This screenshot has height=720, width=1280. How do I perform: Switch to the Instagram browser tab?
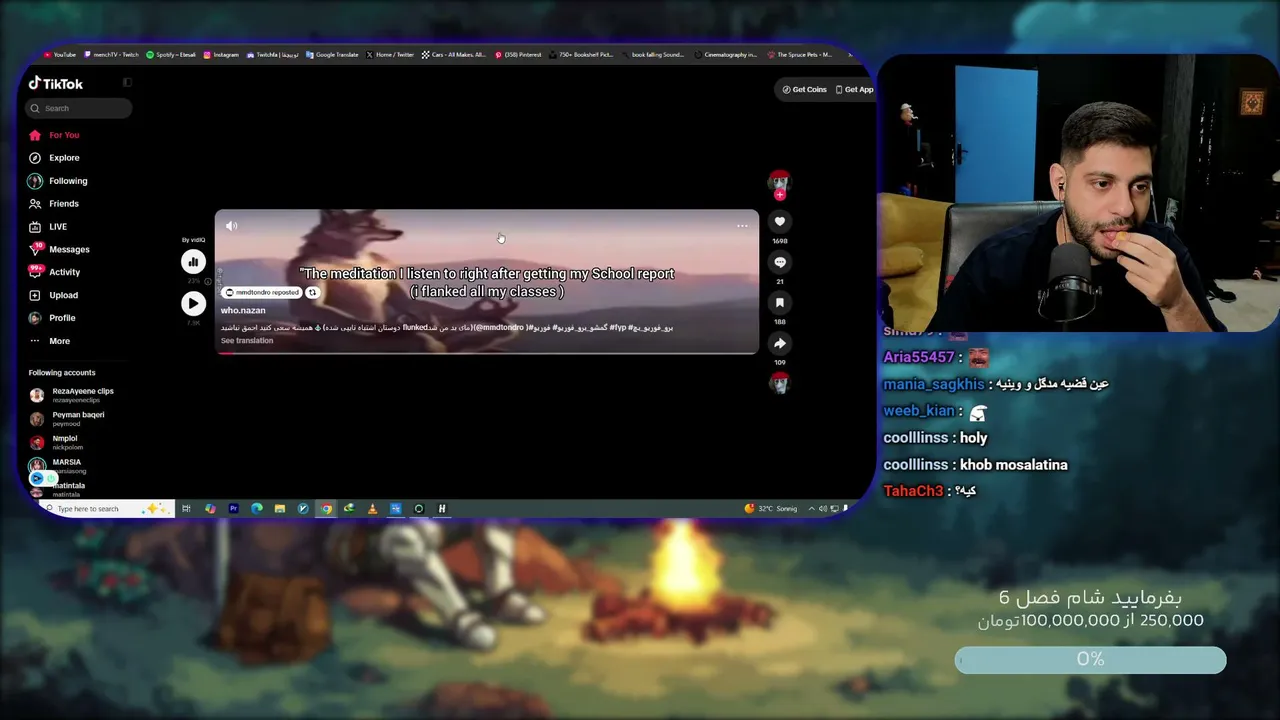[221, 55]
